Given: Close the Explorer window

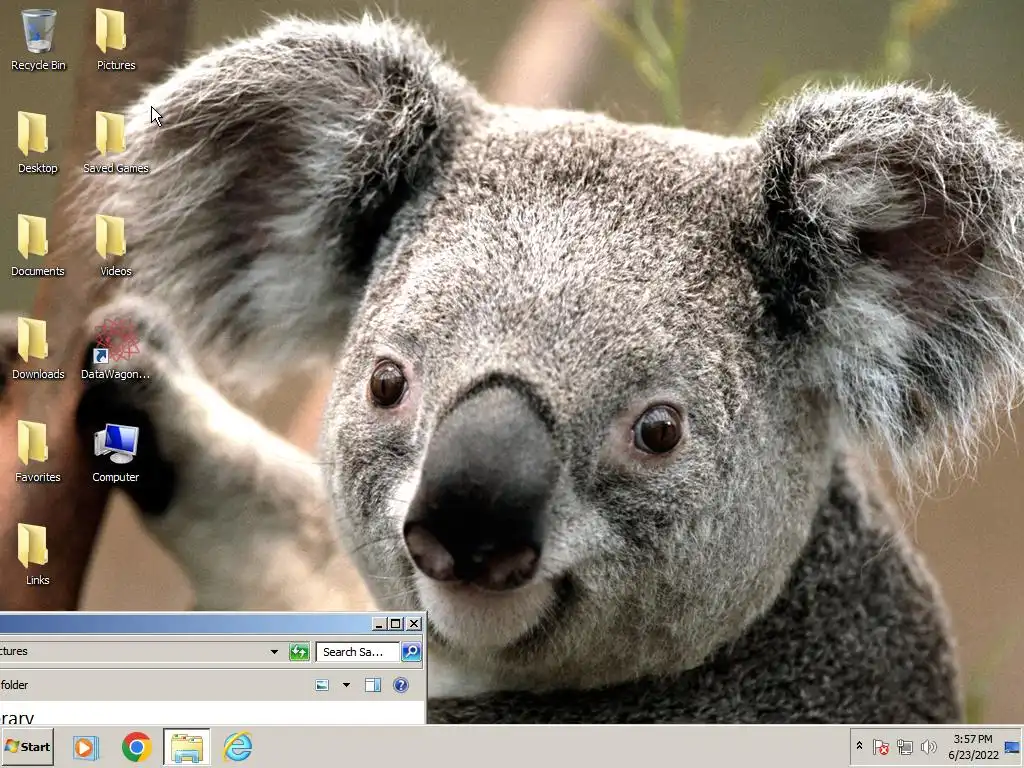Looking at the screenshot, I should coord(414,624).
